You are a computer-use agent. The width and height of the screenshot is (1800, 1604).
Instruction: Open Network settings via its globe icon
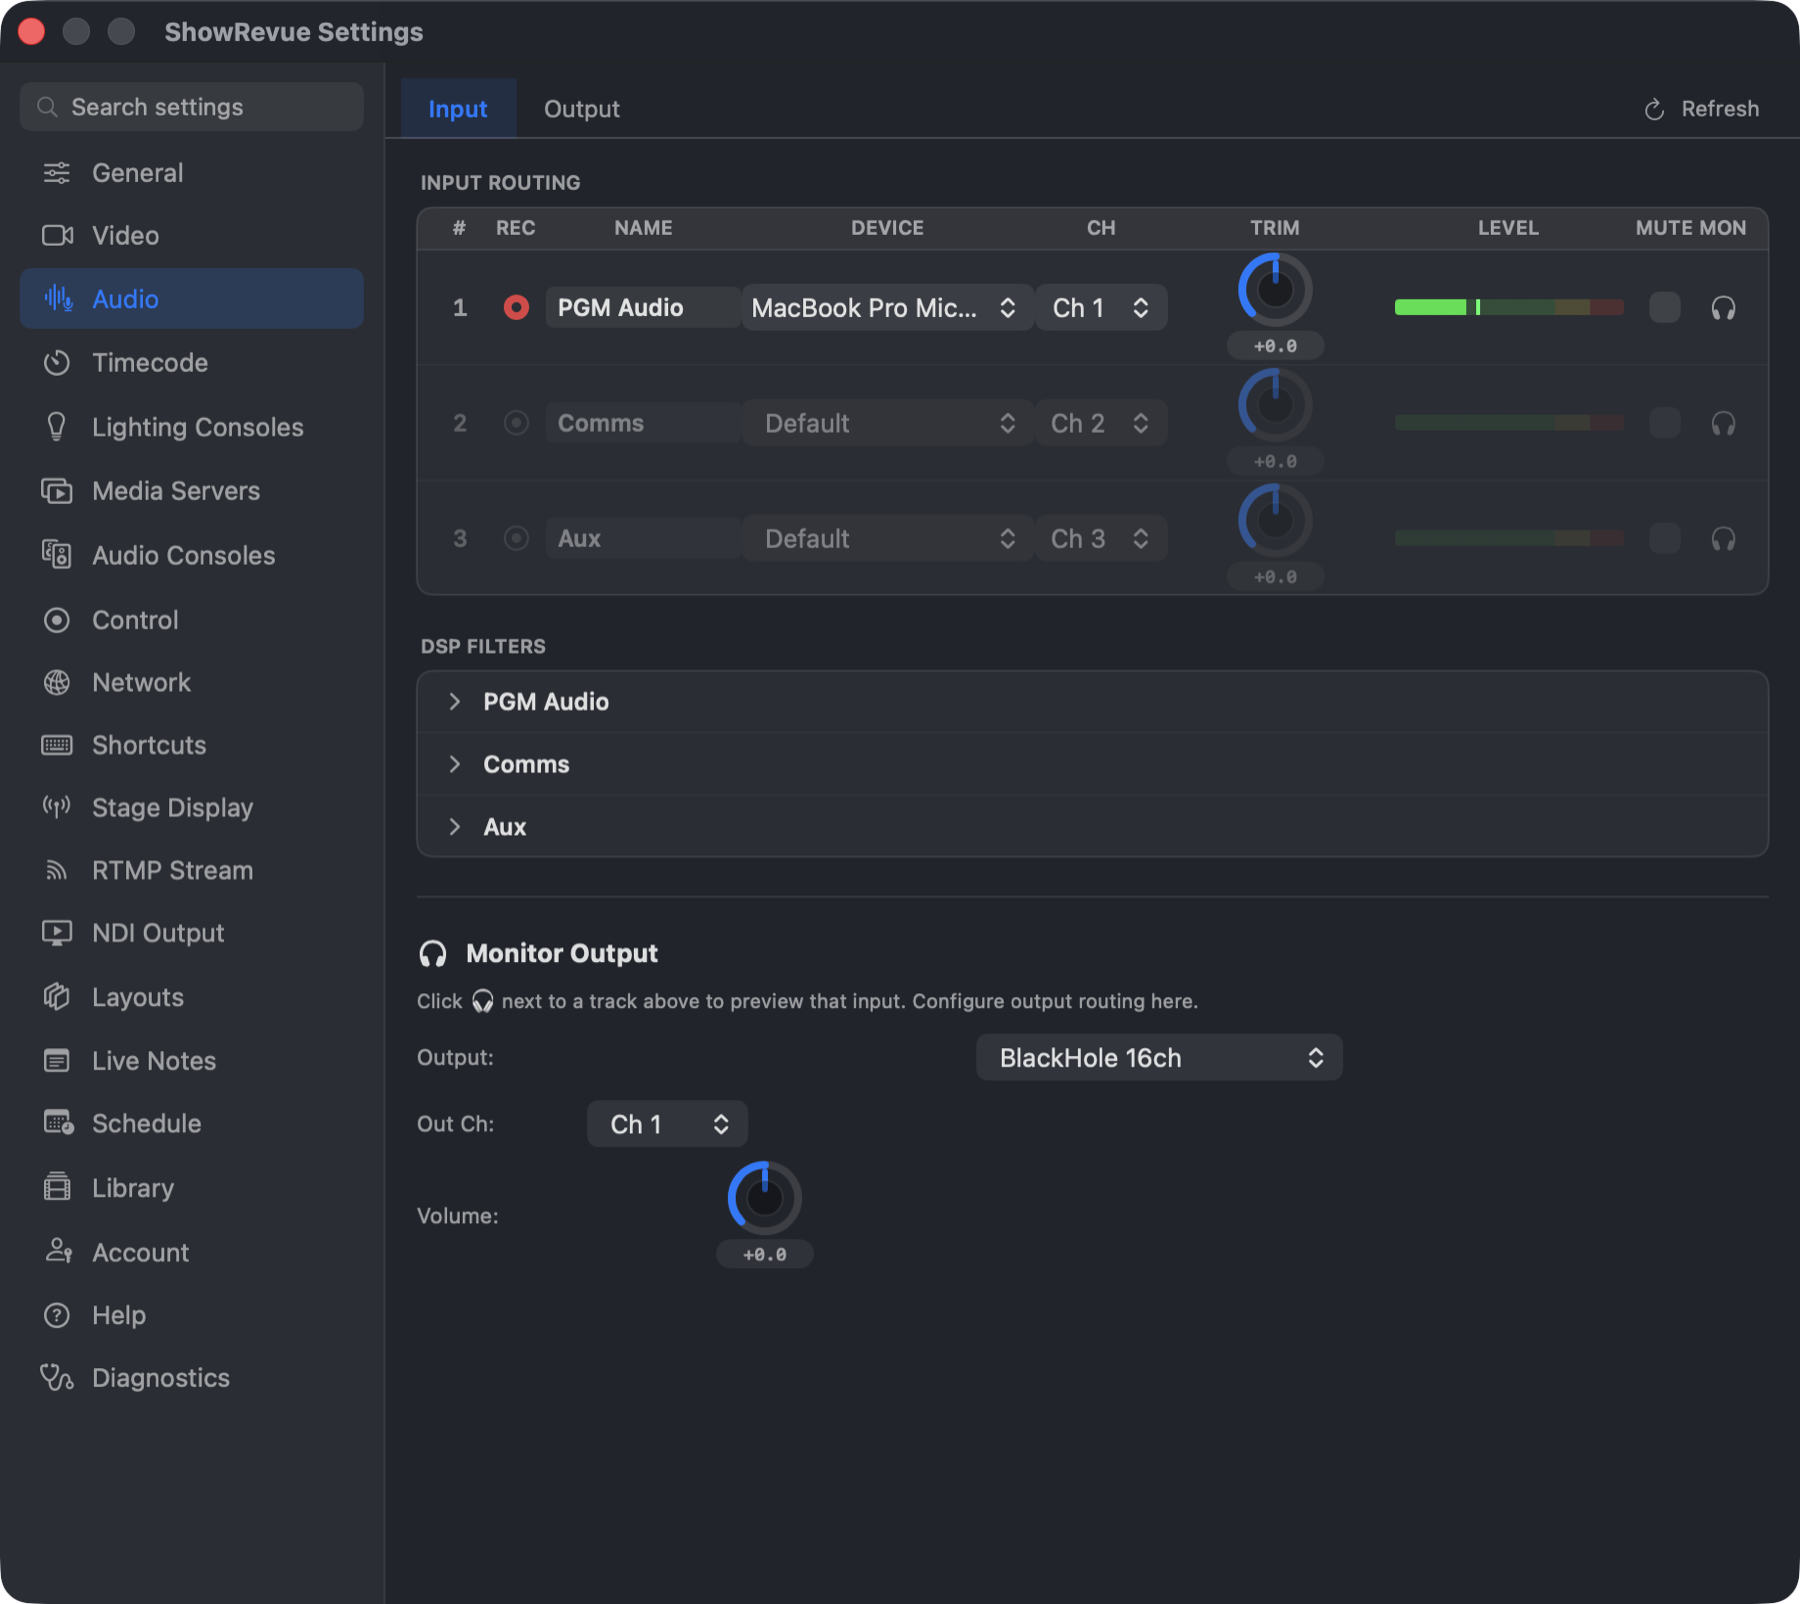click(57, 683)
